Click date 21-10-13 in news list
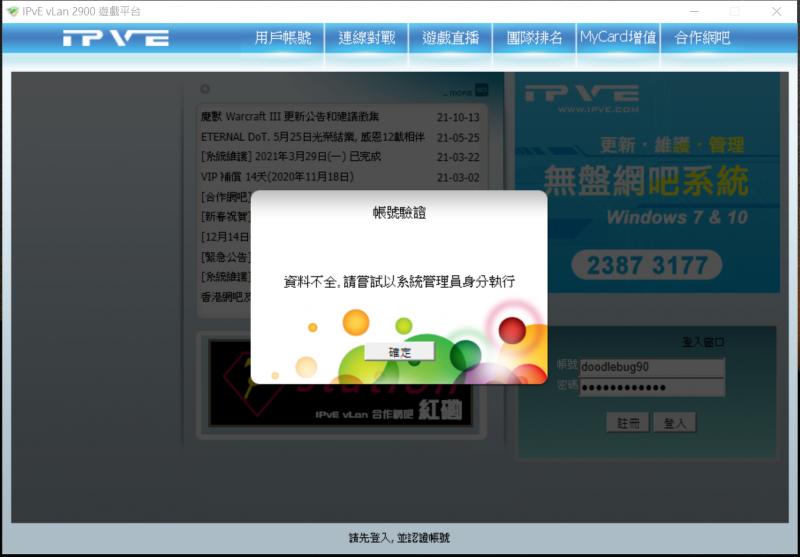The width and height of the screenshot is (800, 557). [458, 117]
